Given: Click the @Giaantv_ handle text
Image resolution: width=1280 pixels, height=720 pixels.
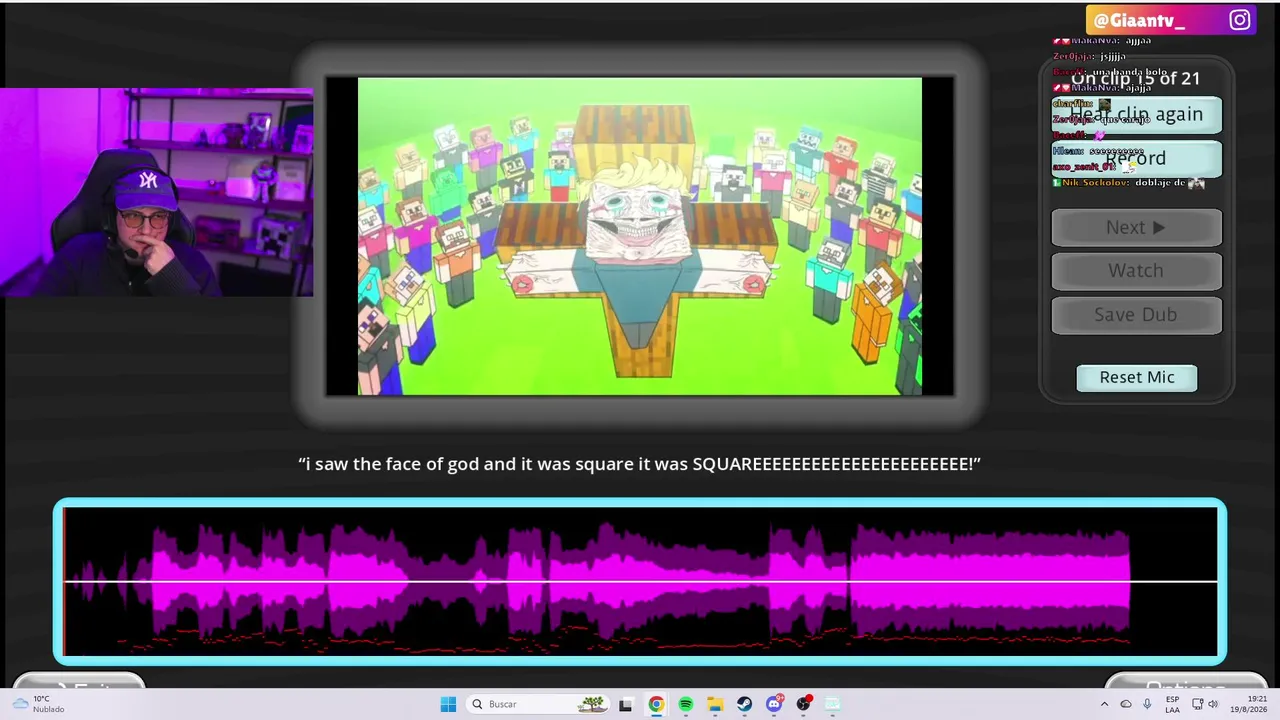Looking at the screenshot, I should pyautogui.click(x=1139, y=21).
